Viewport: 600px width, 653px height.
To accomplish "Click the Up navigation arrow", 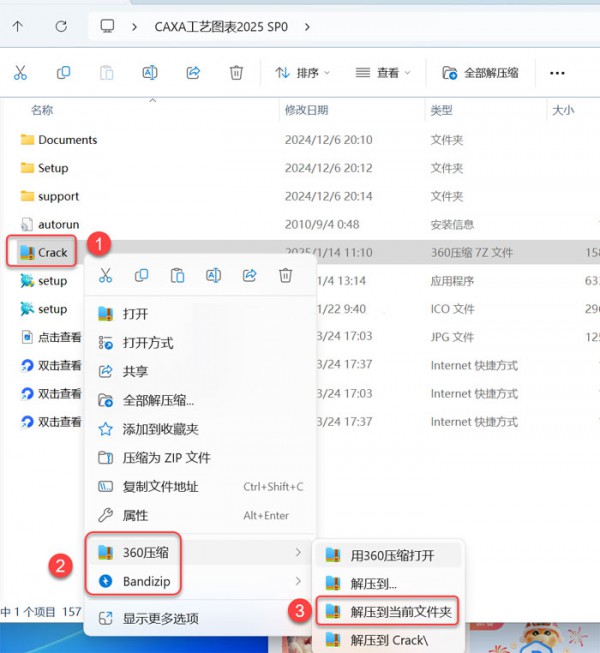I will point(17,27).
